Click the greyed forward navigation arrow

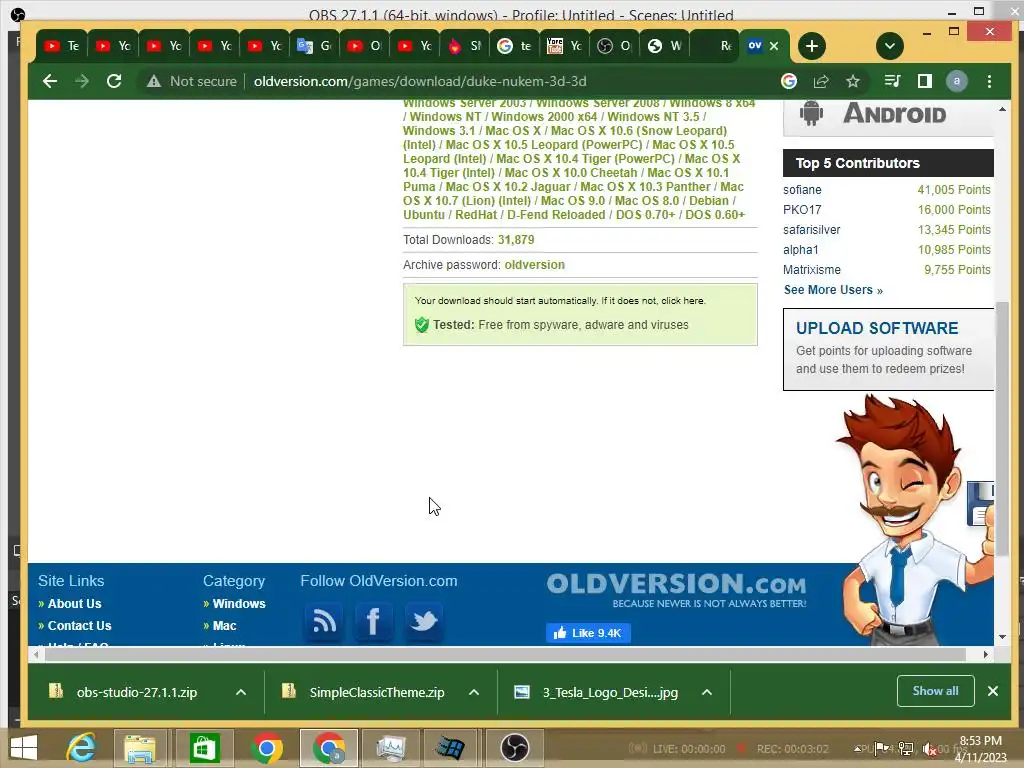click(x=82, y=81)
